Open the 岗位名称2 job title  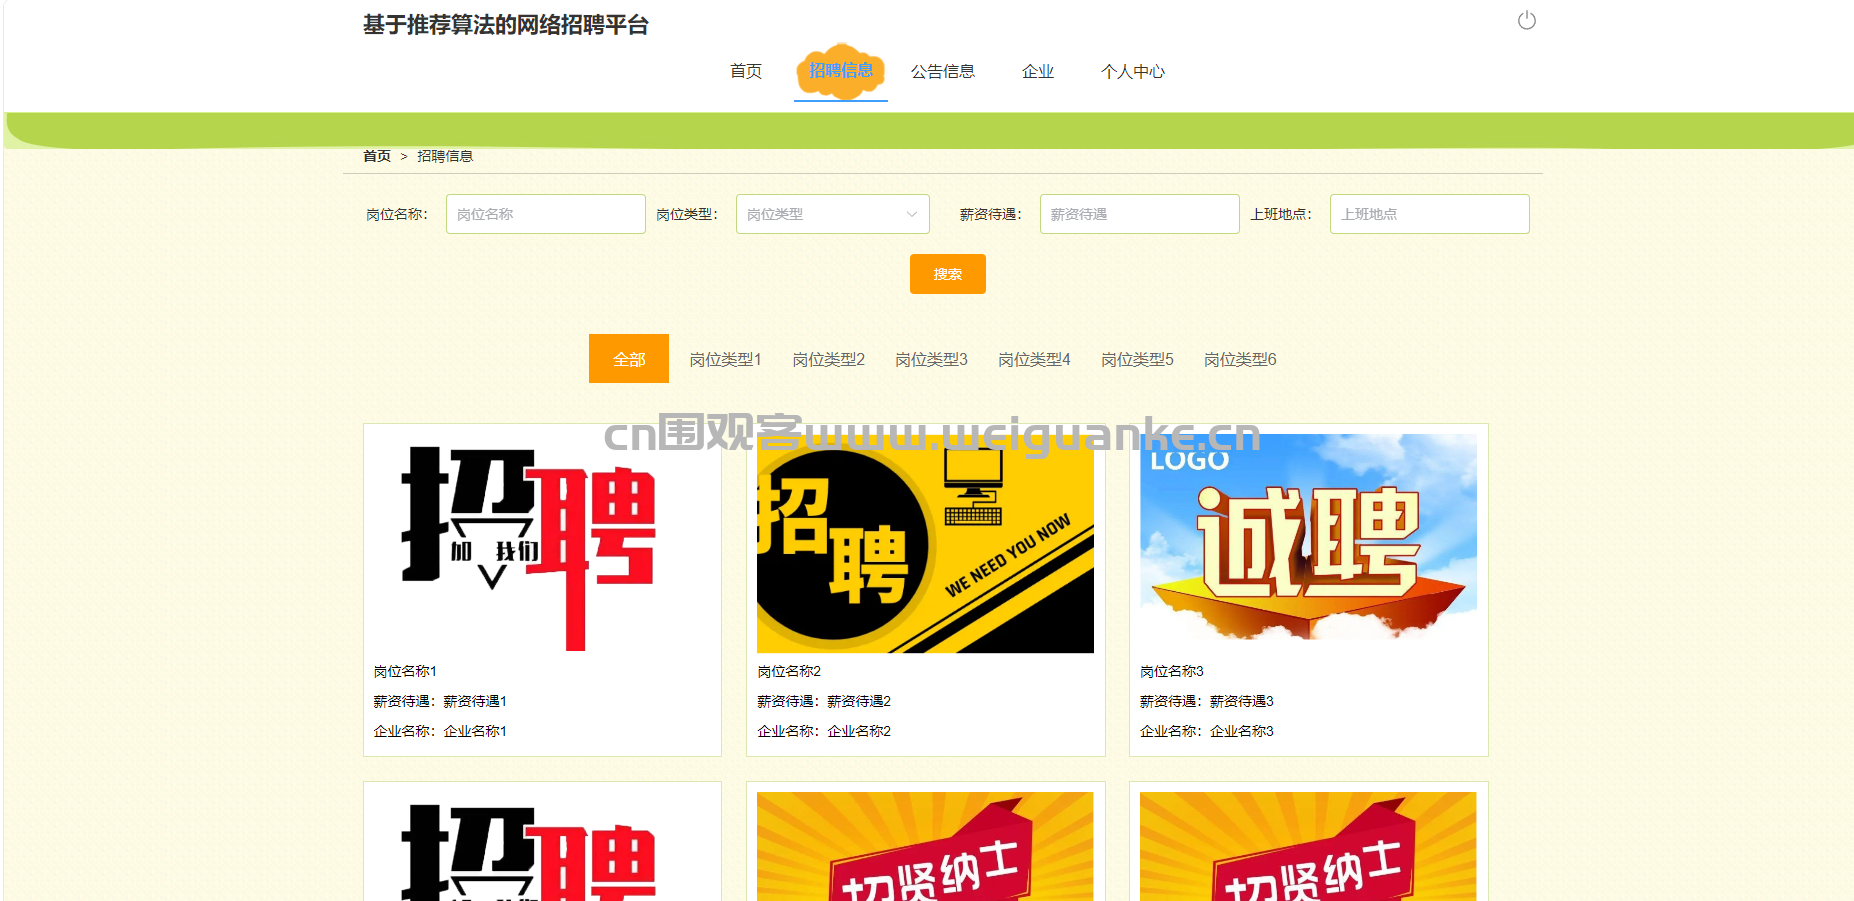pyautogui.click(x=789, y=671)
